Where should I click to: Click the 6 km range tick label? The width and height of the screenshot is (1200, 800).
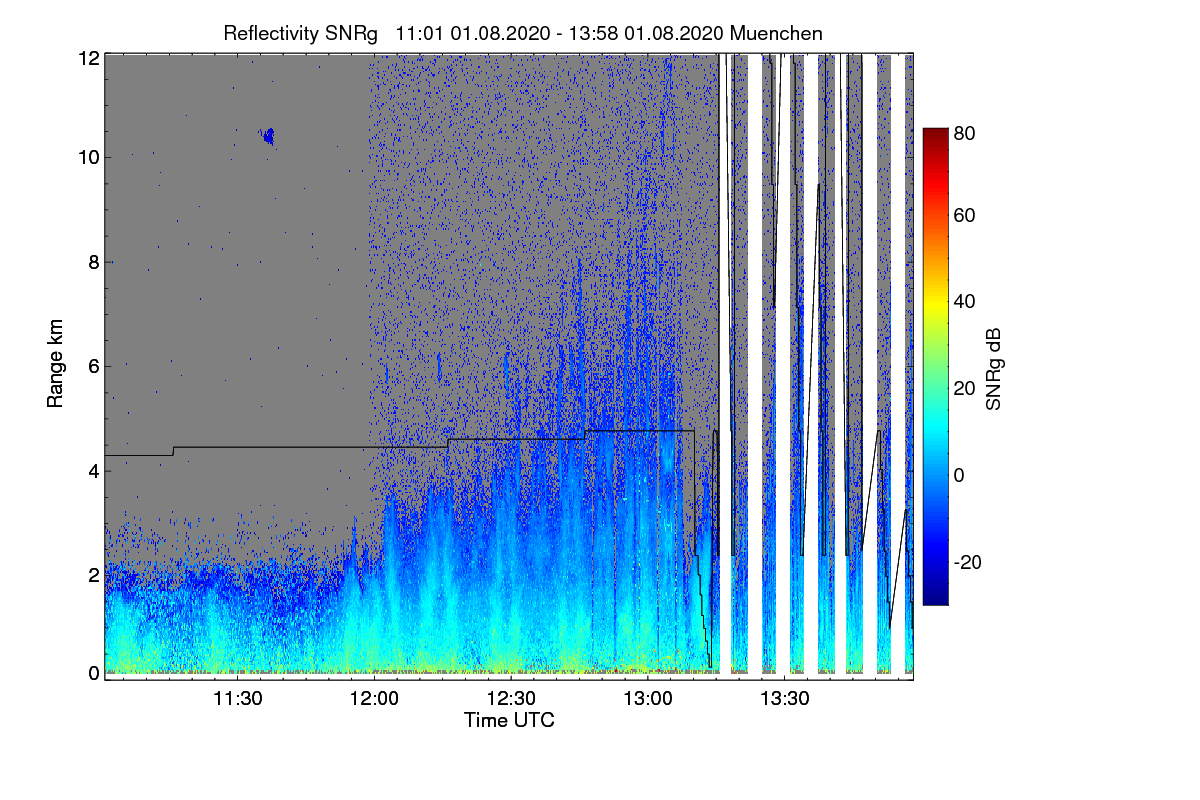click(x=94, y=366)
